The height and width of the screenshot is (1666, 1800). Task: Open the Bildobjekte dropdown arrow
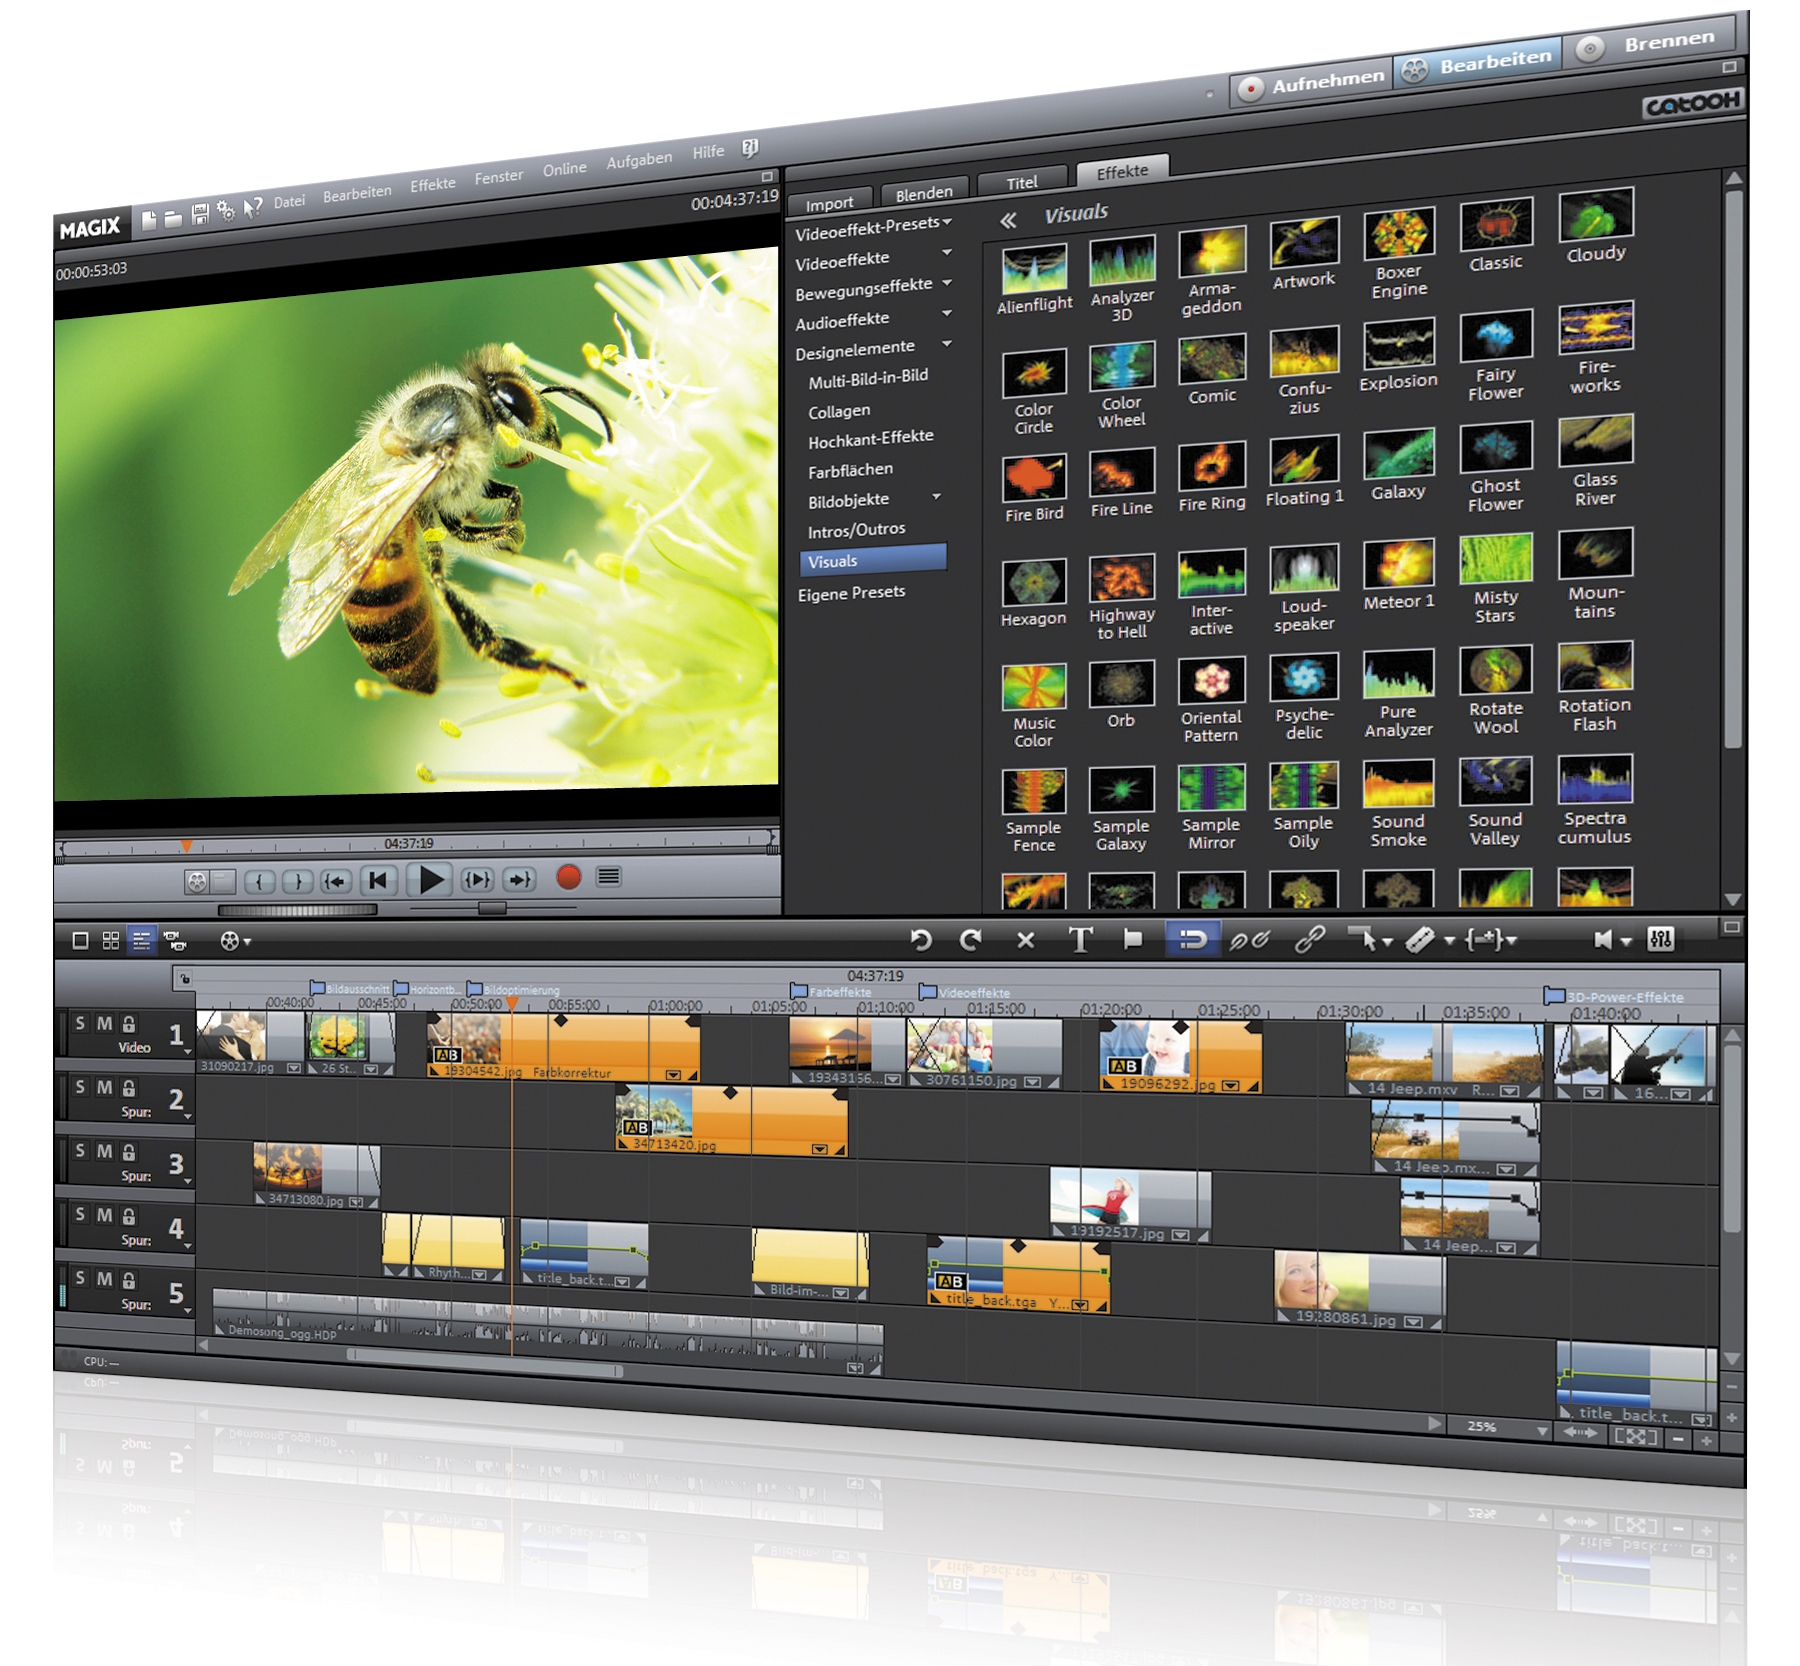coord(937,498)
